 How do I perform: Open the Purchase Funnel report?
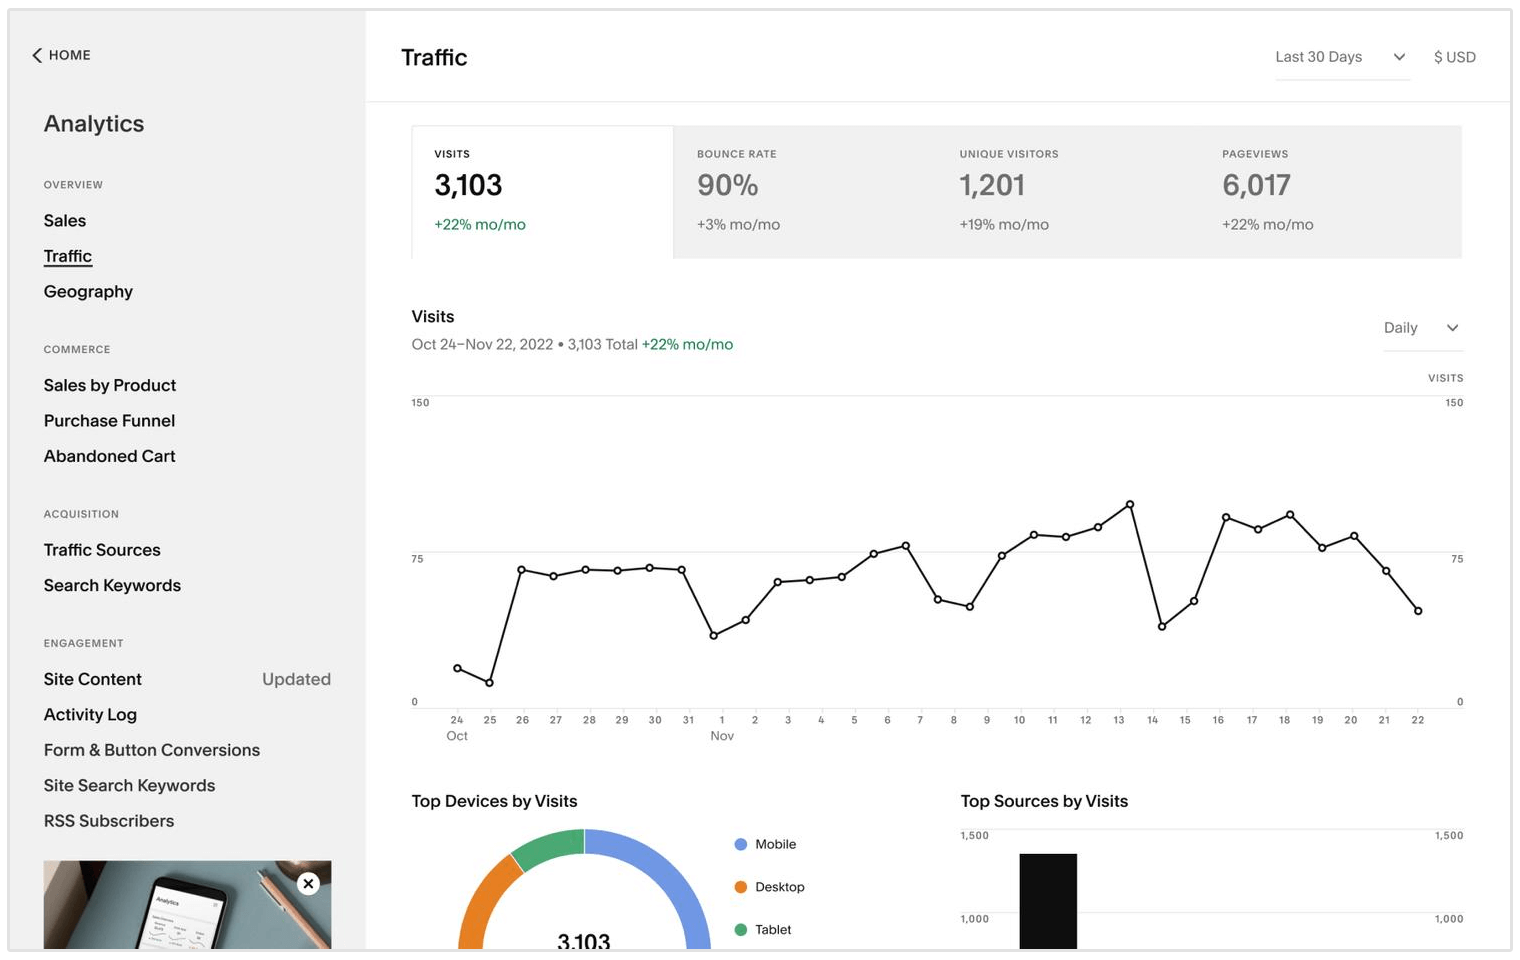click(109, 421)
